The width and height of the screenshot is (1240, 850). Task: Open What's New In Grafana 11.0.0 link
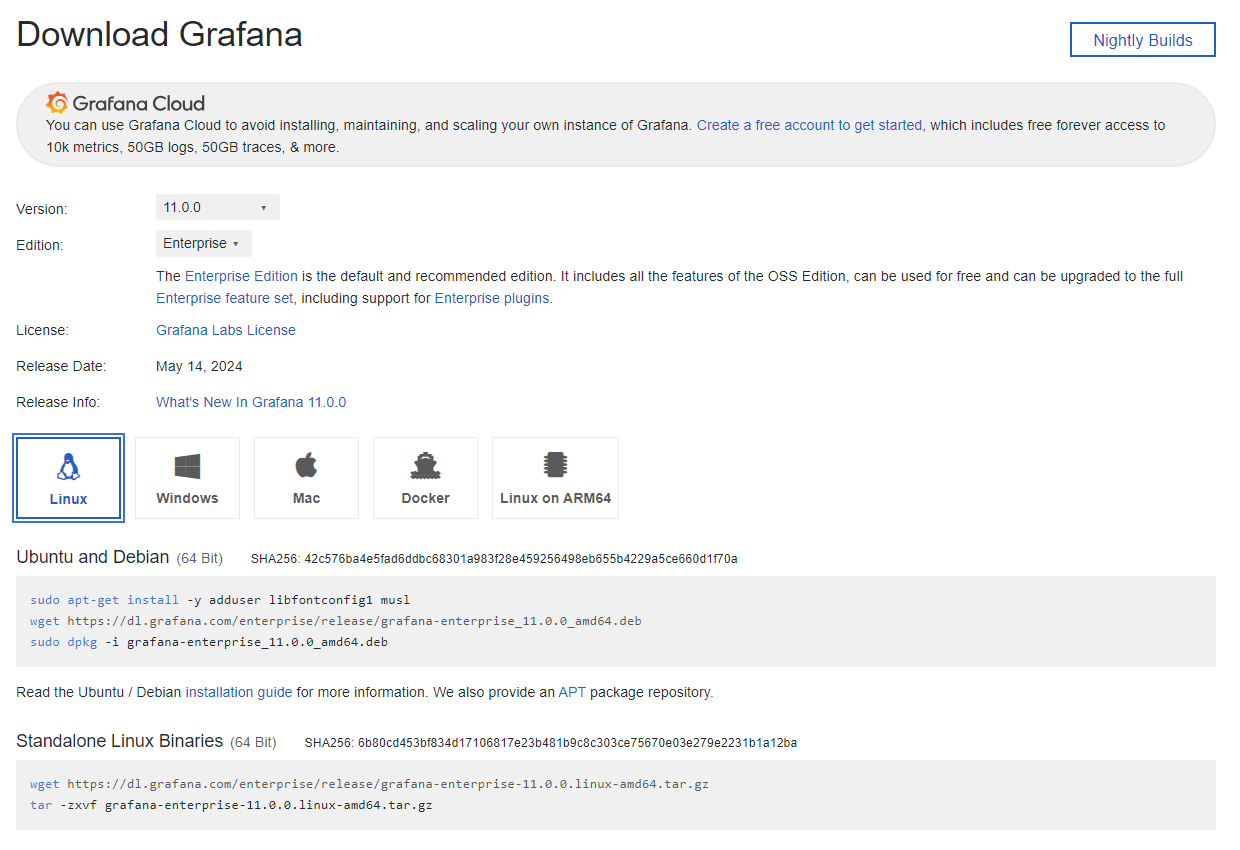click(x=251, y=402)
